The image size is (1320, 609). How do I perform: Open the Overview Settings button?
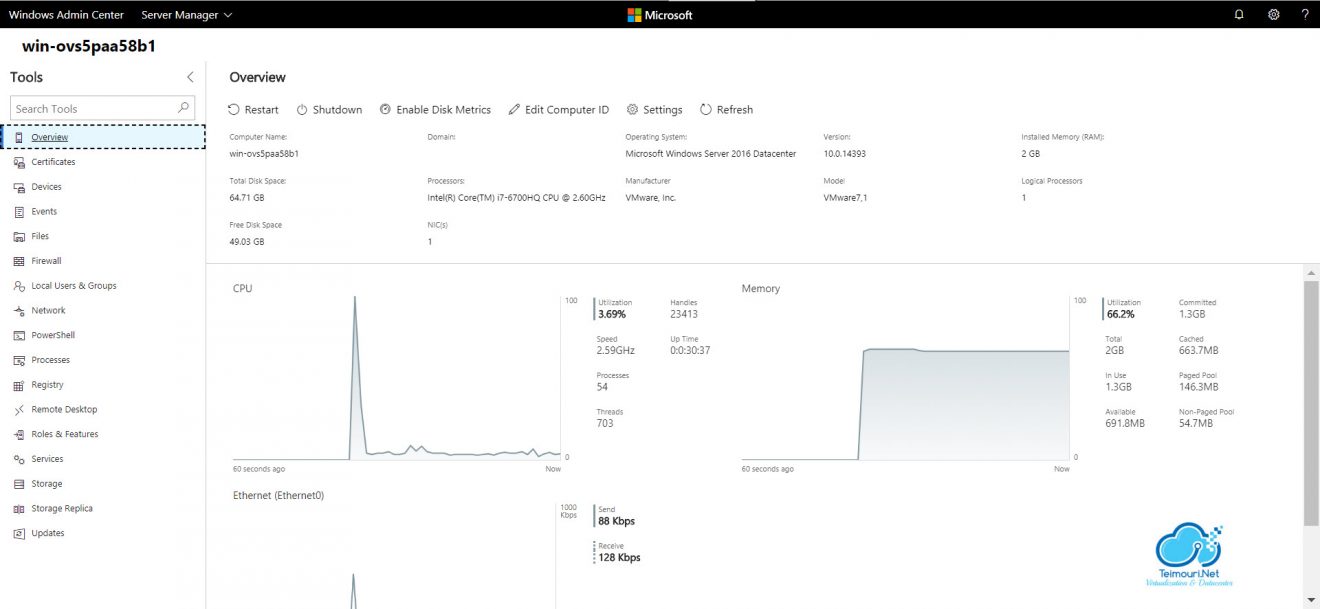point(654,110)
